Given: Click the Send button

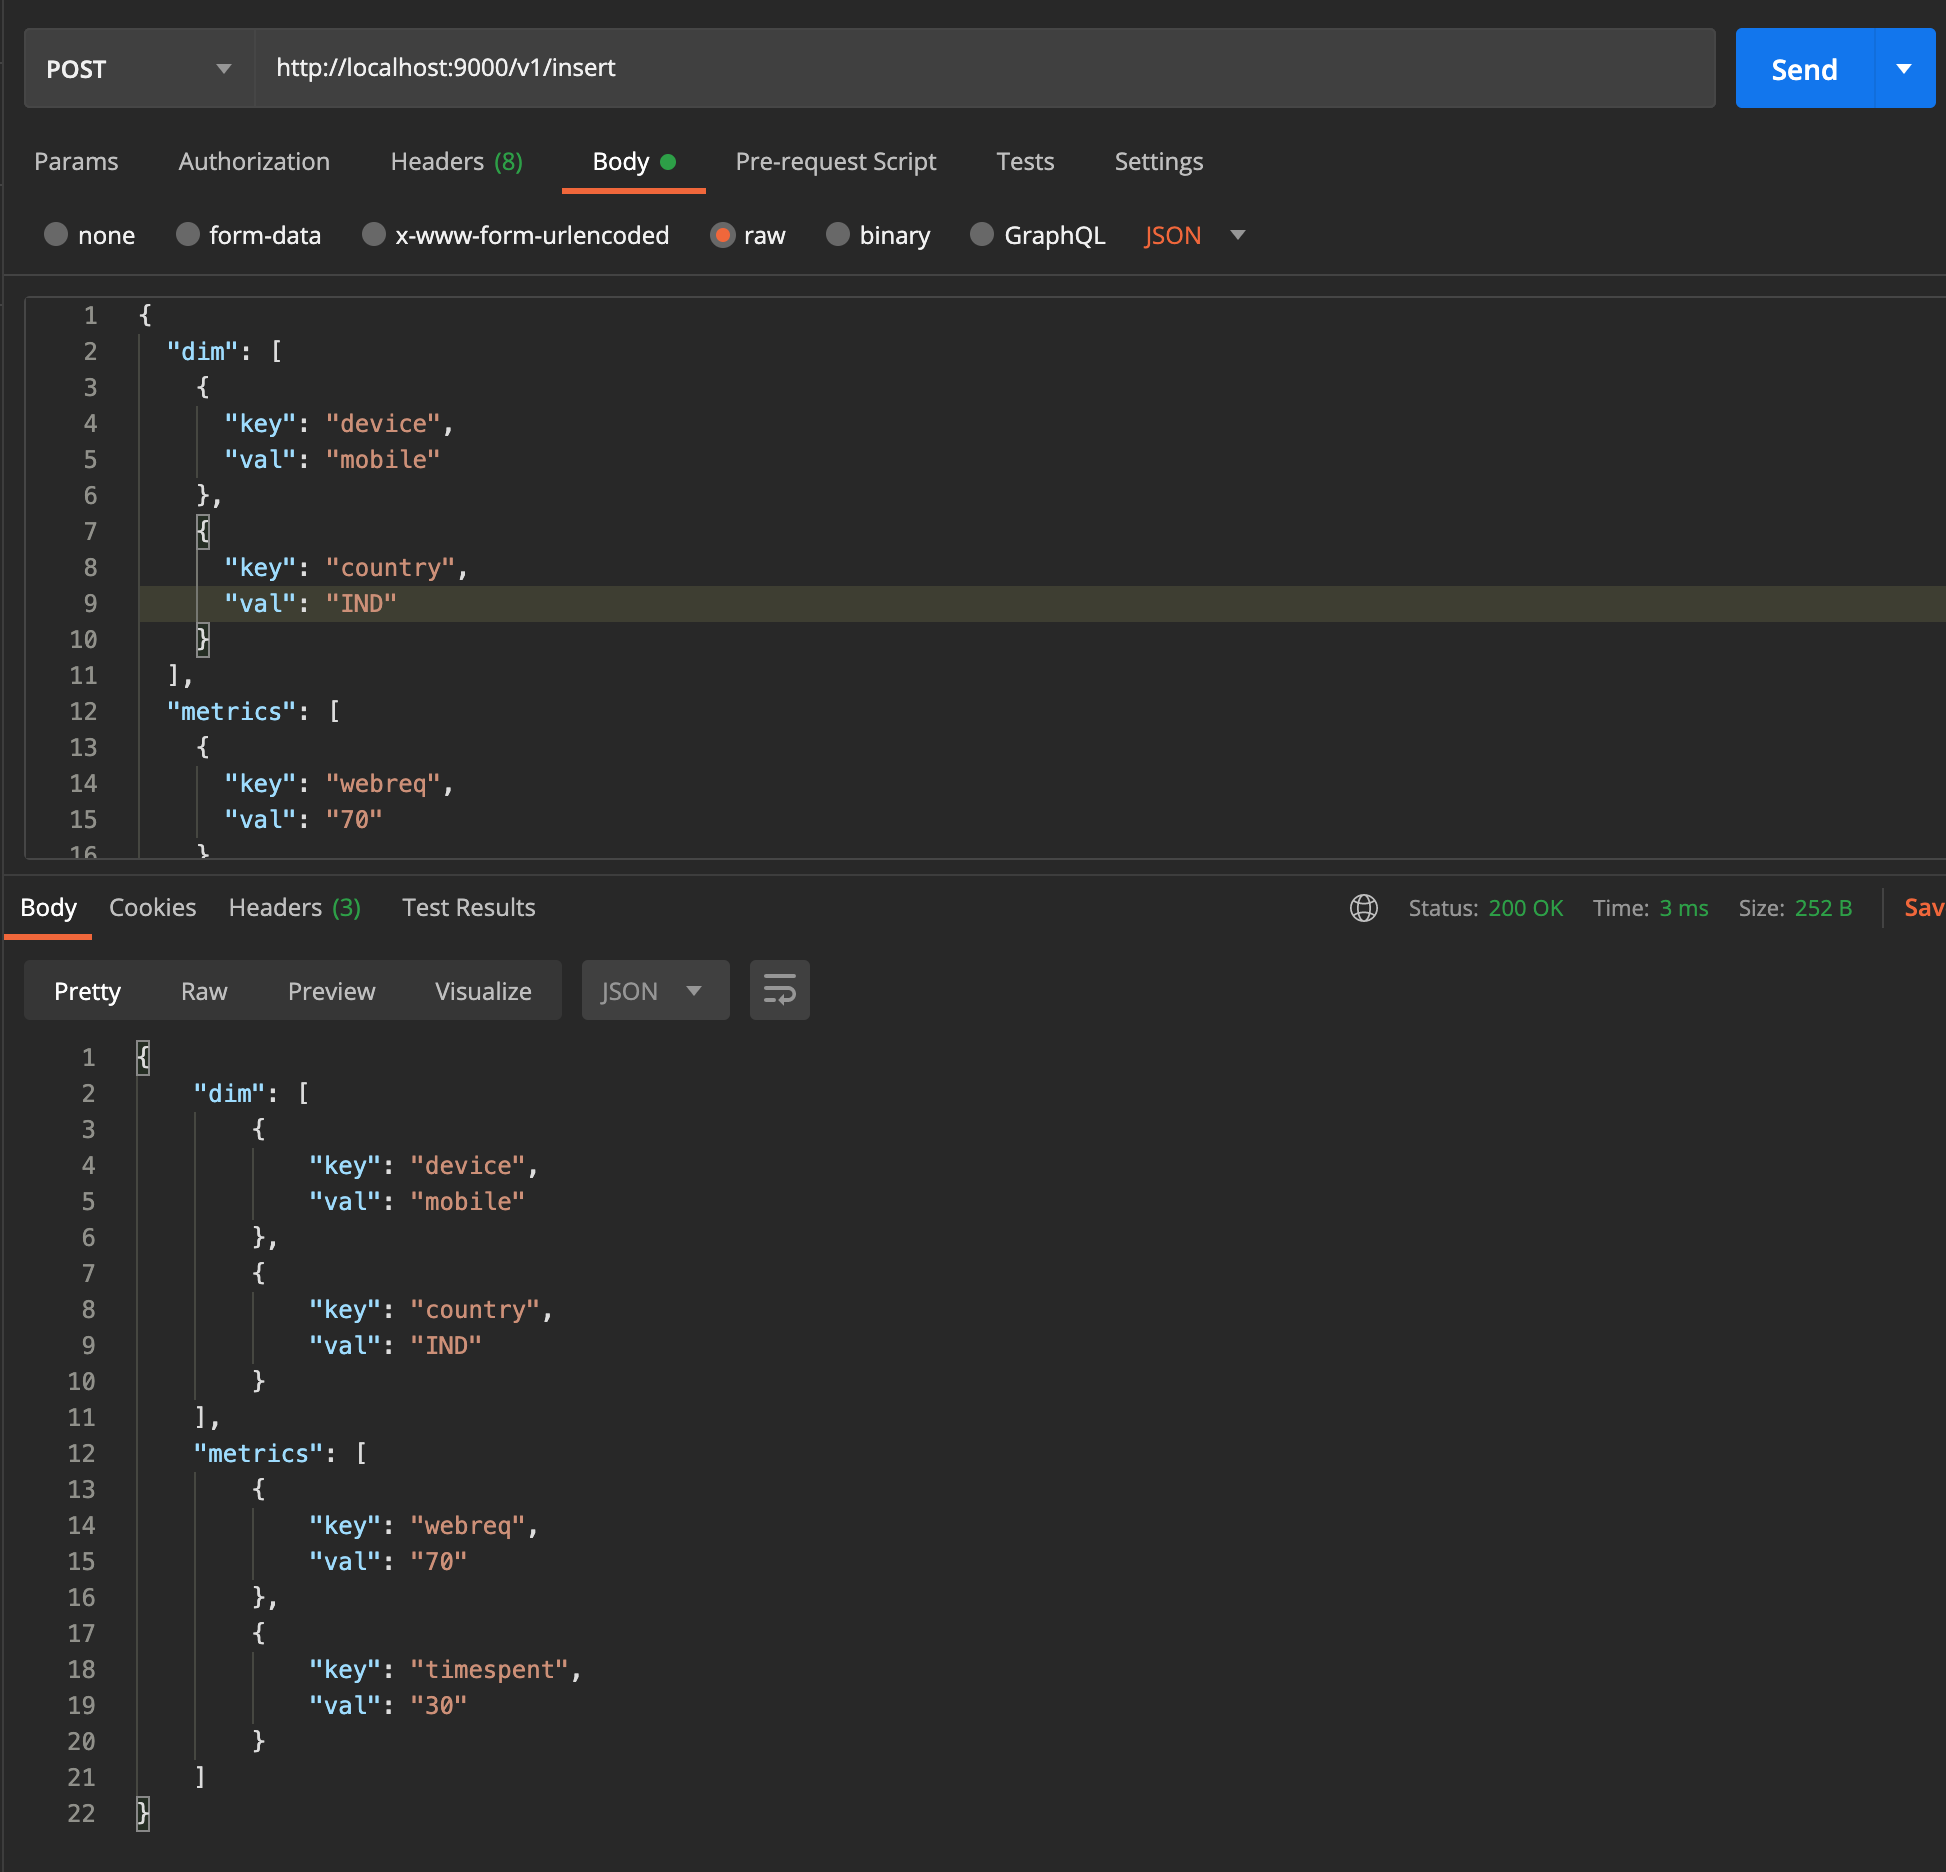Looking at the screenshot, I should pos(1802,68).
